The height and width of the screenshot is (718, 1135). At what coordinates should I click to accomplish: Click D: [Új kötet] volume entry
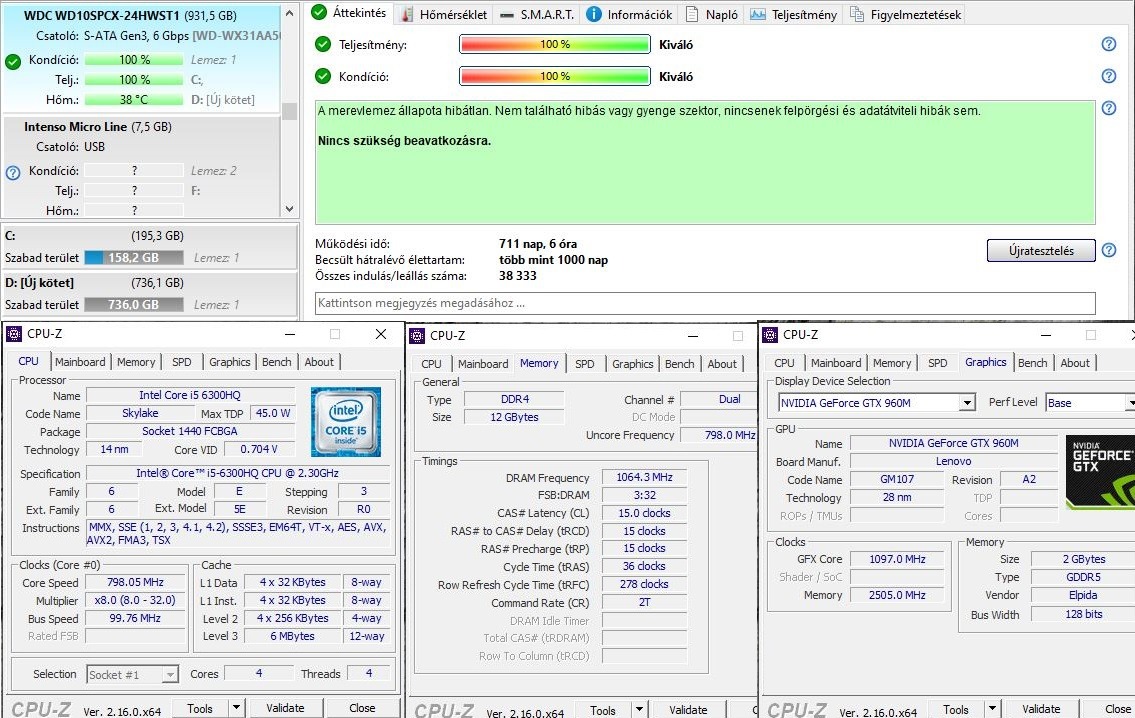[x=150, y=293]
